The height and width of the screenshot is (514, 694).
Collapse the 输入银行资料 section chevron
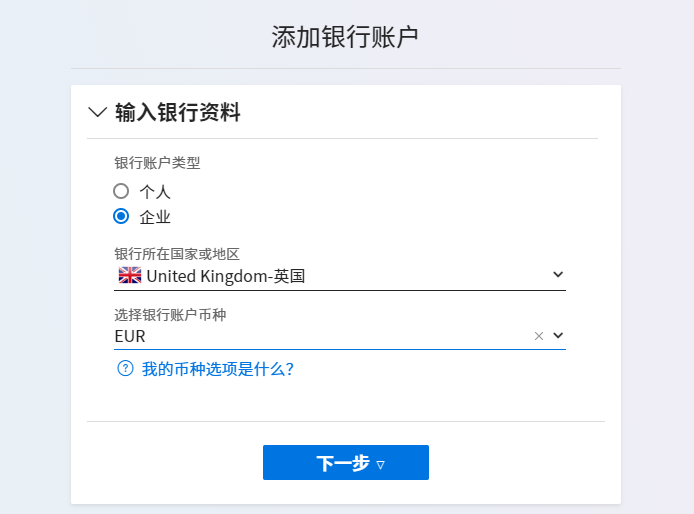97,112
